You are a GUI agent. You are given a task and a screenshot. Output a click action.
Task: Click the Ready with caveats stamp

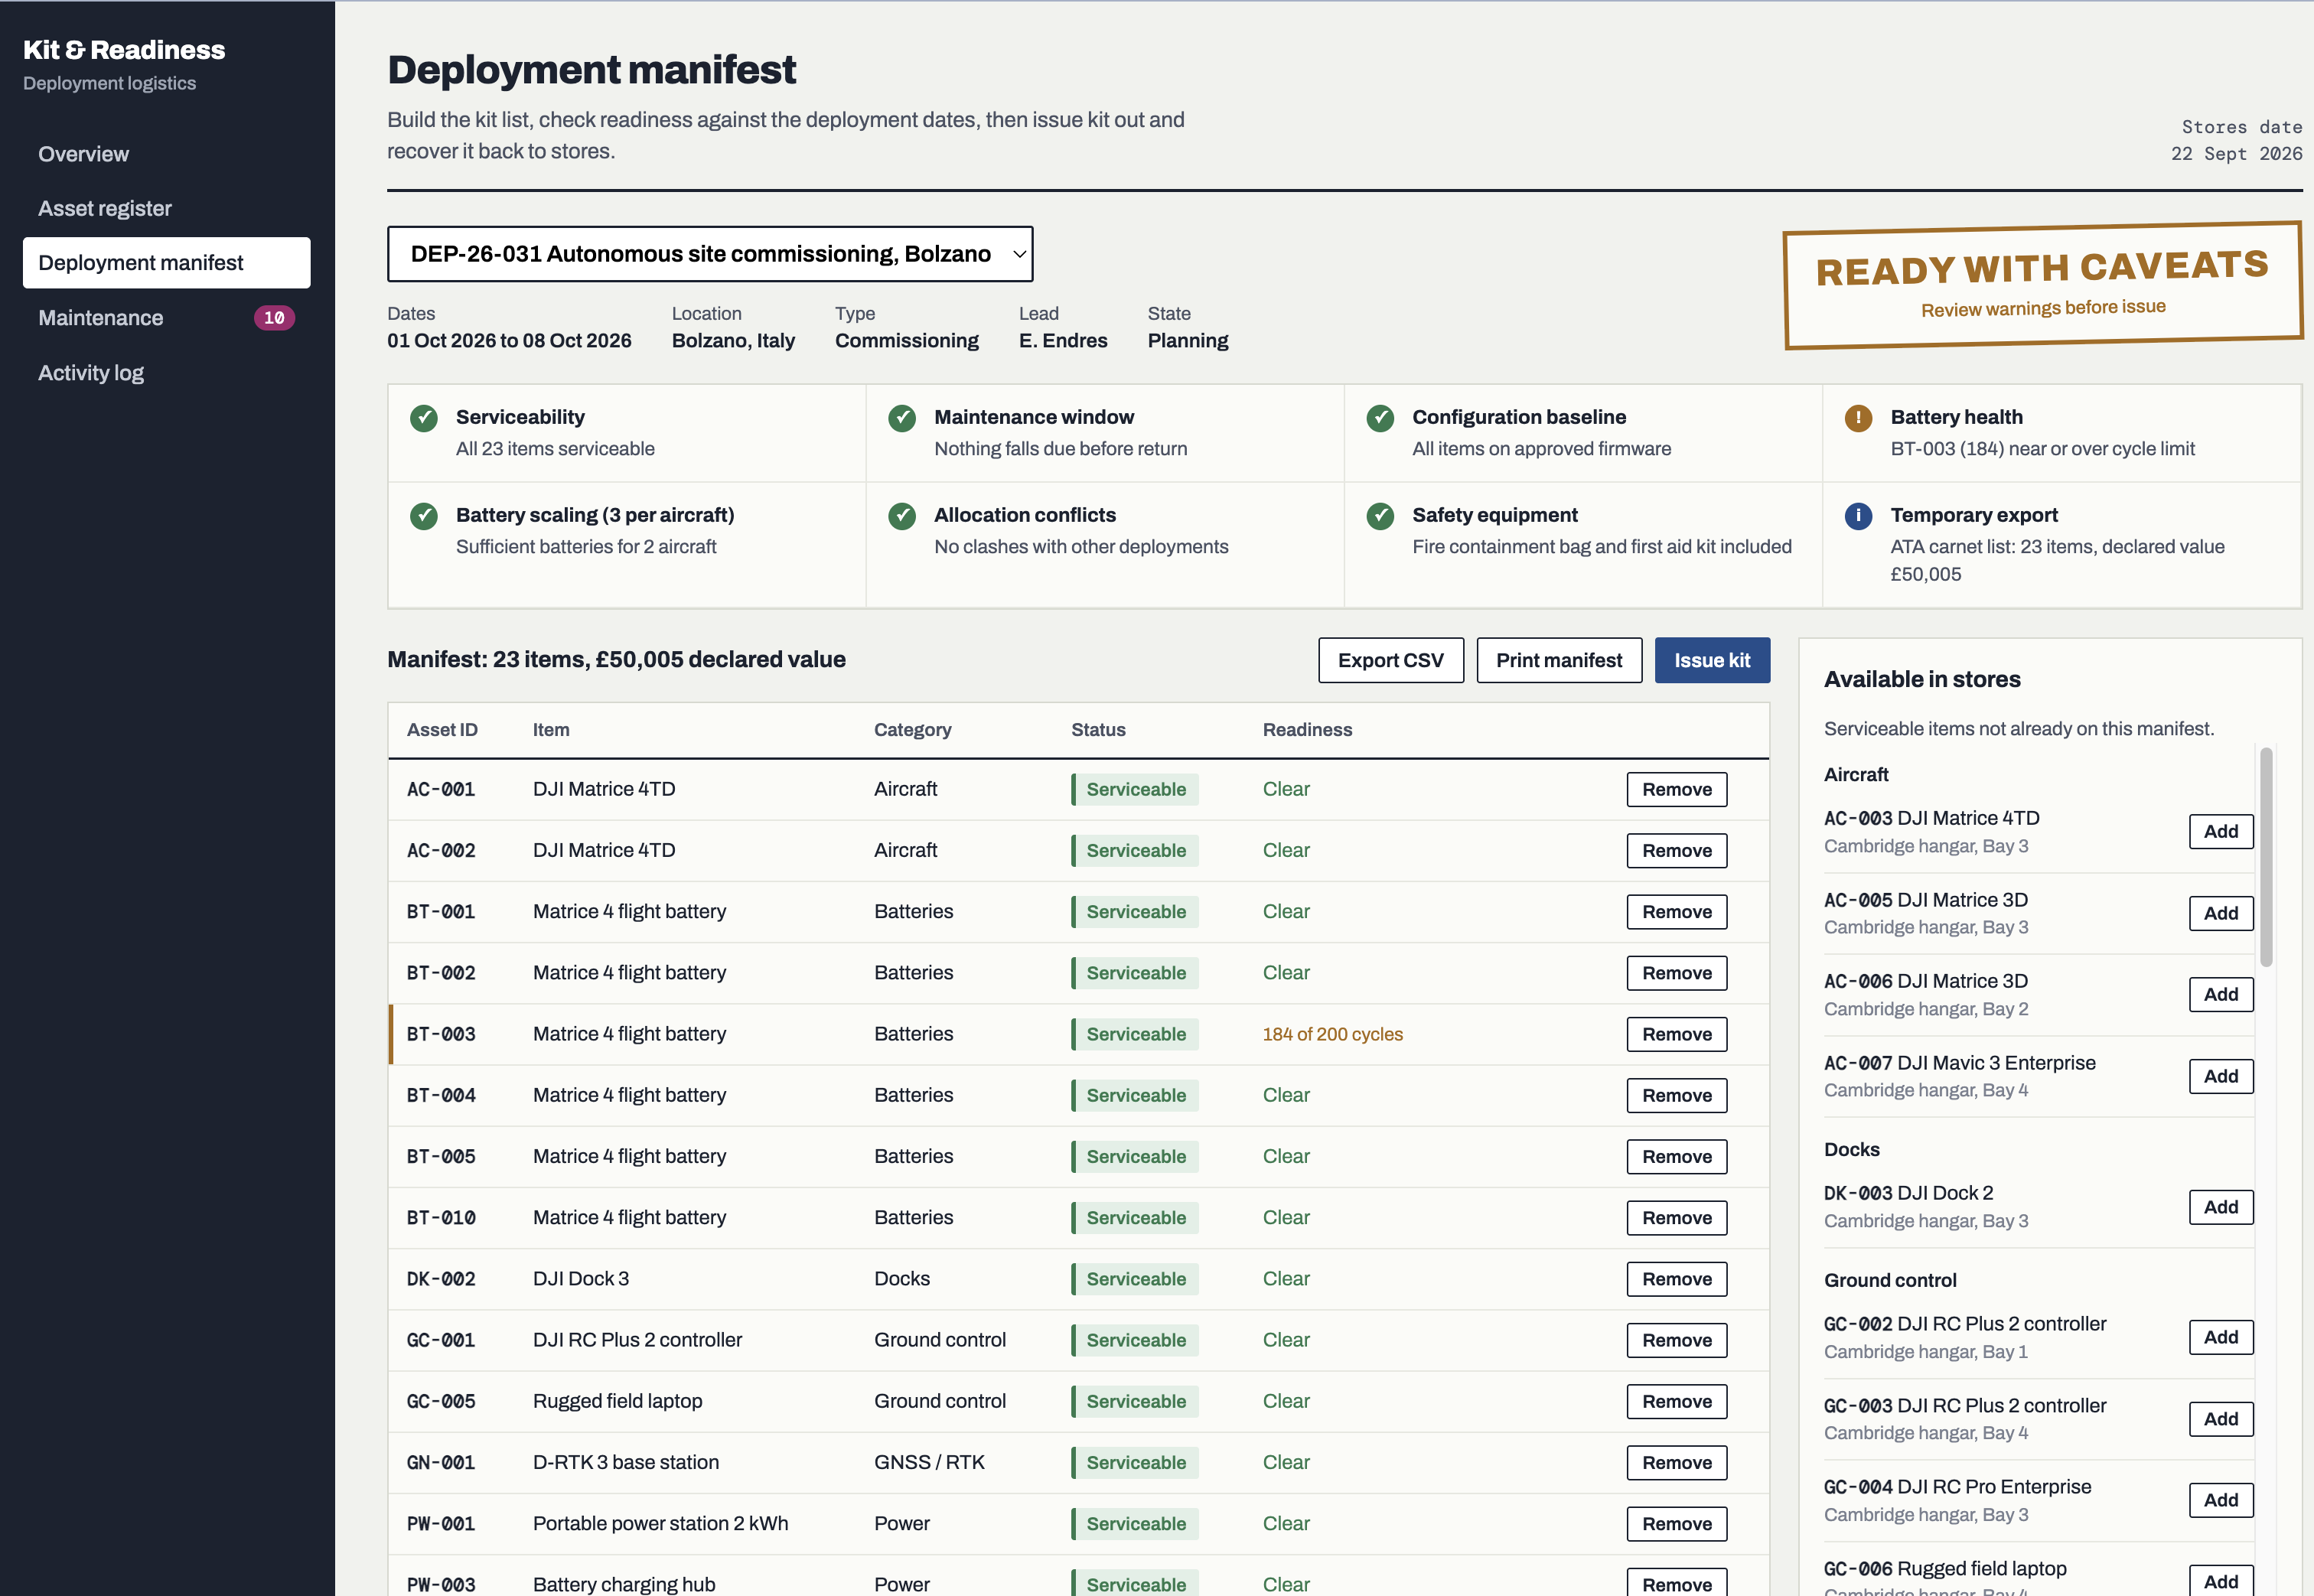(2042, 285)
